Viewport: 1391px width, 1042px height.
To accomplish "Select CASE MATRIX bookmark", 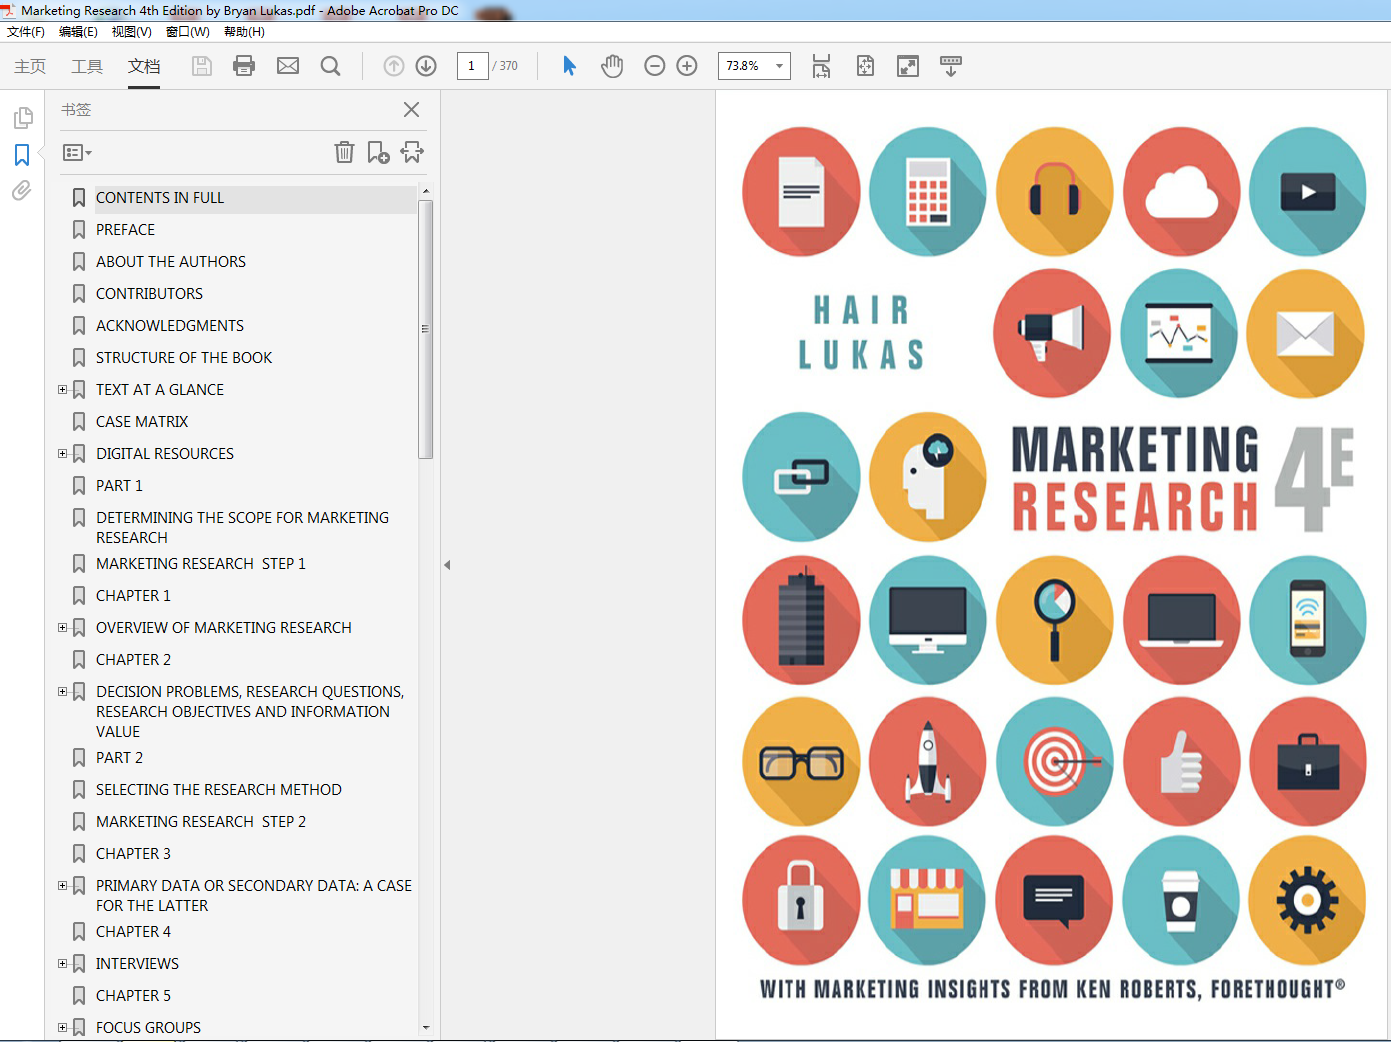I will coord(142,422).
